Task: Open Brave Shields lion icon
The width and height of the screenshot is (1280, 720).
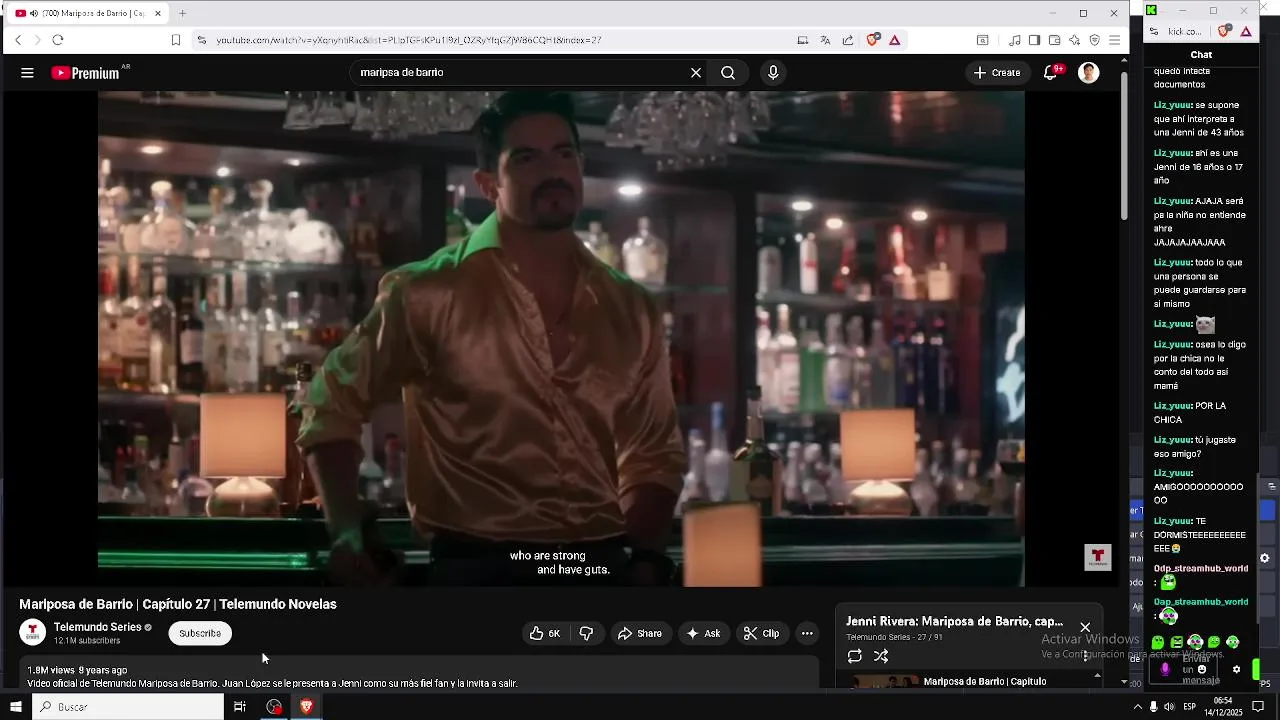Action: [x=872, y=40]
